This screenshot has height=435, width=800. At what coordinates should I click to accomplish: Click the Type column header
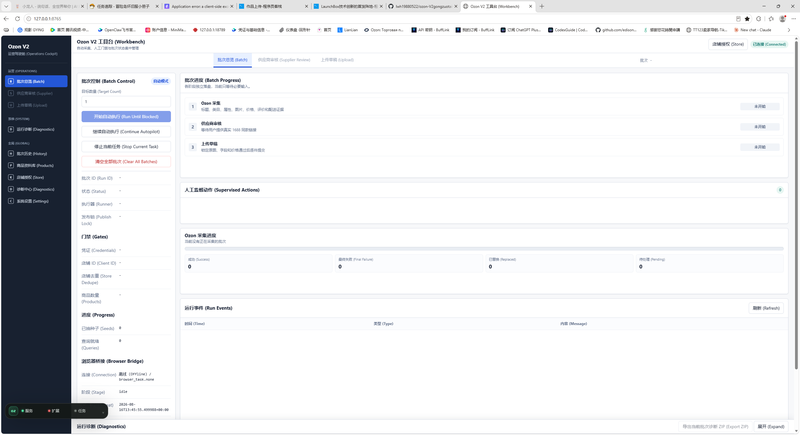click(383, 324)
